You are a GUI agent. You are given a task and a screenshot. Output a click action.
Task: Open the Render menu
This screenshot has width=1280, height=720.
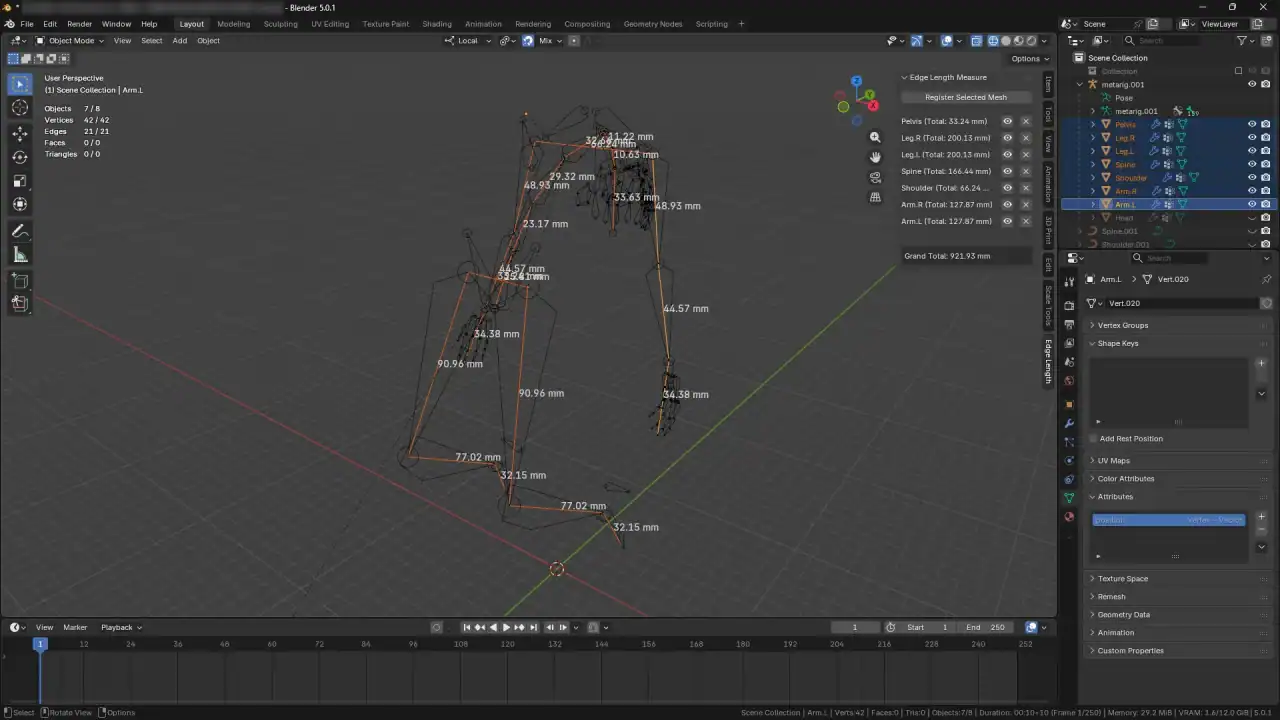(79, 24)
